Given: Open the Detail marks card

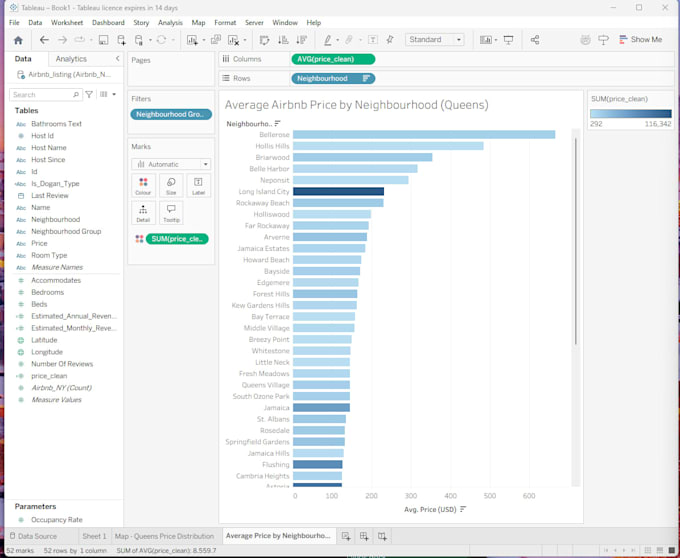Looking at the screenshot, I should [143, 213].
